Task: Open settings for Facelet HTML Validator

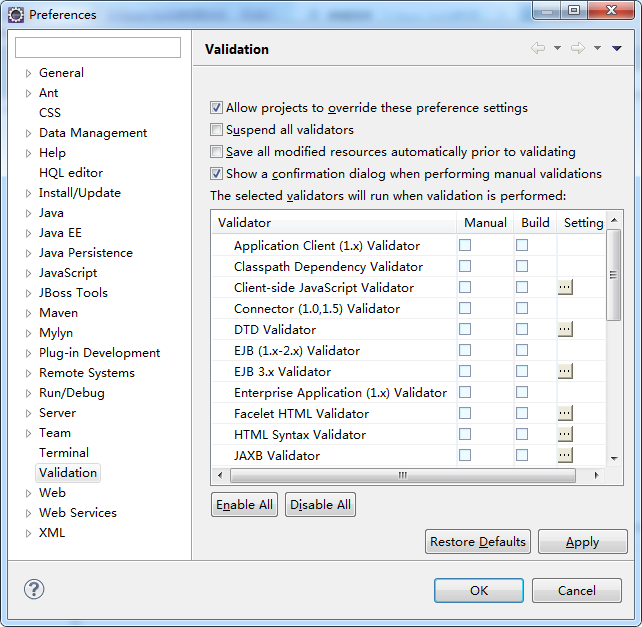Action: 565,413
